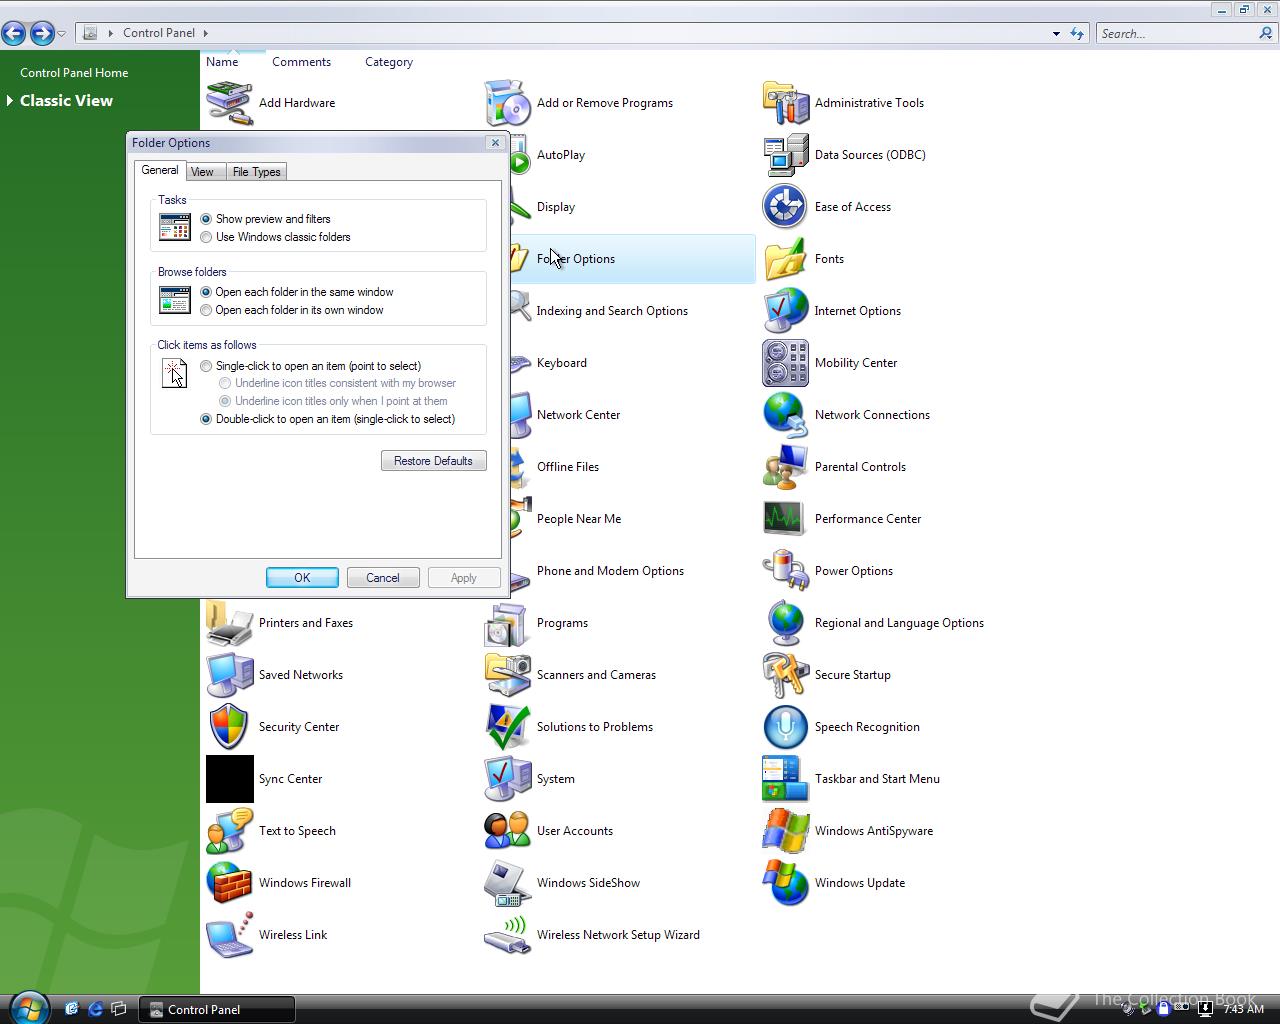The width and height of the screenshot is (1280, 1024).
Task: Open Data Sources (ODBC) icon
Action: point(785,155)
